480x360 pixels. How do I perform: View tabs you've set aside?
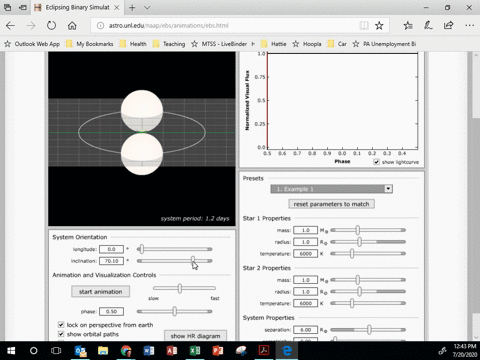7,7
